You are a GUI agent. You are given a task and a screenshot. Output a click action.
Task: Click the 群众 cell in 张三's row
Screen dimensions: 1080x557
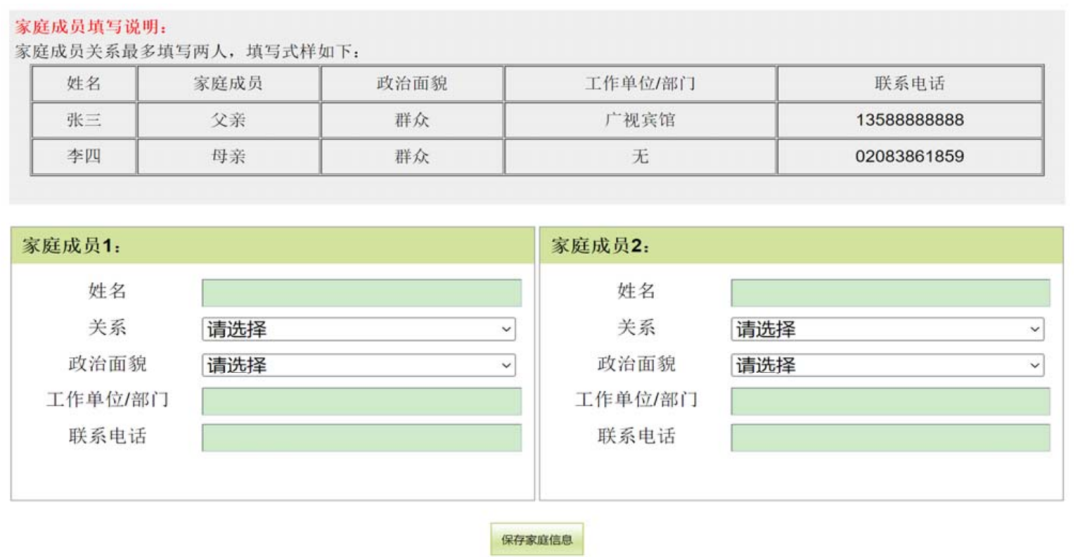point(412,120)
